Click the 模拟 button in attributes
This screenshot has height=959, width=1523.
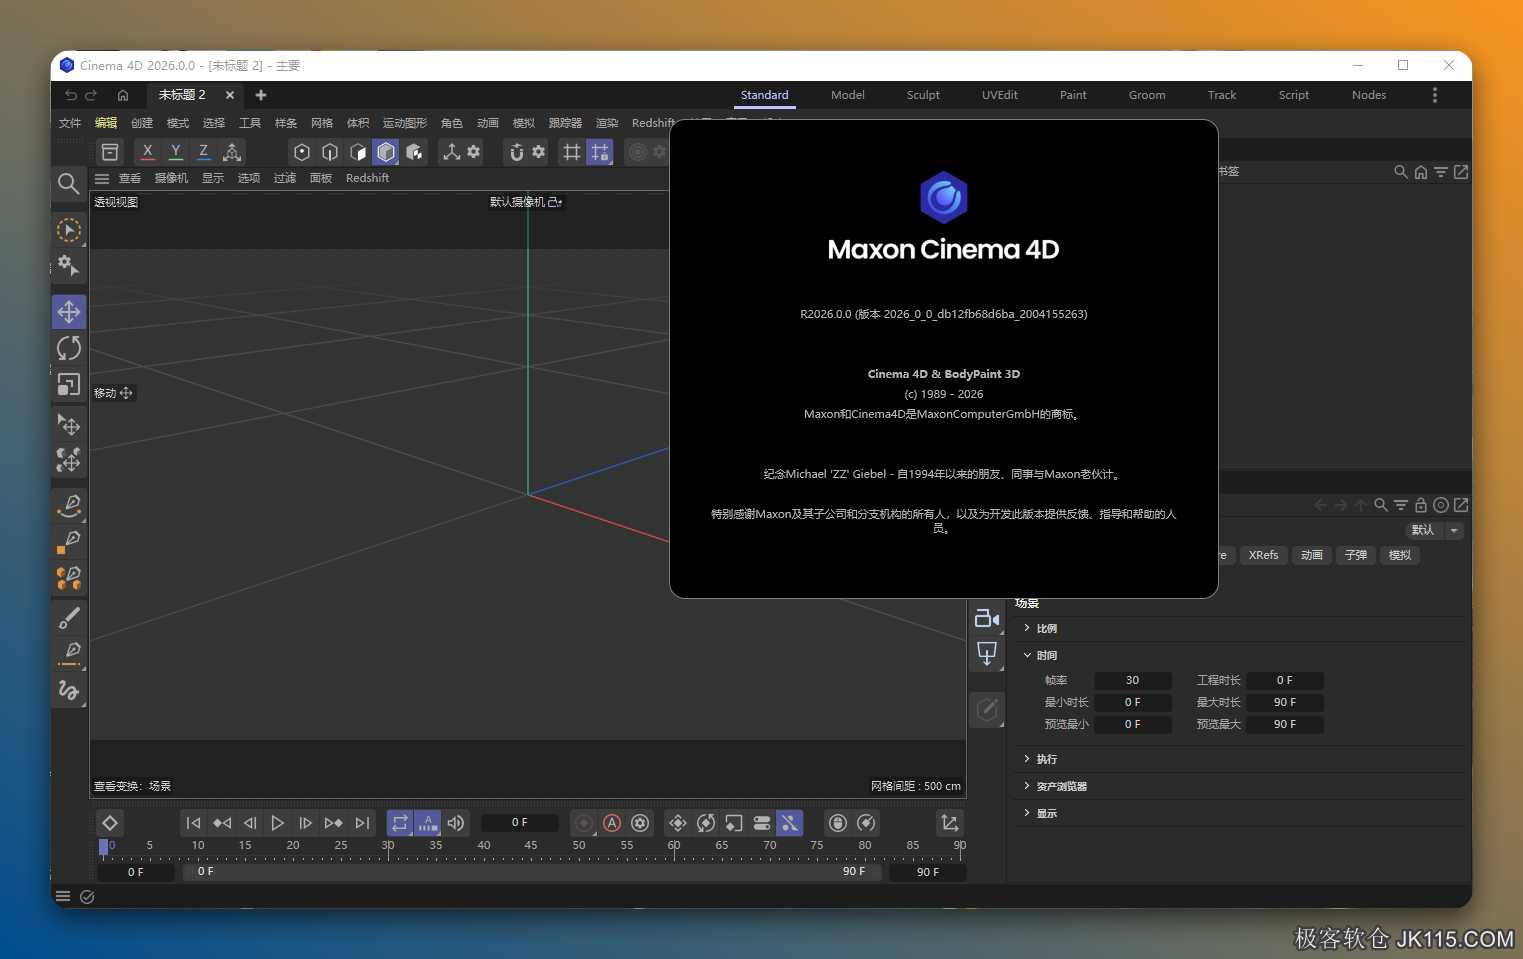tap(1400, 555)
